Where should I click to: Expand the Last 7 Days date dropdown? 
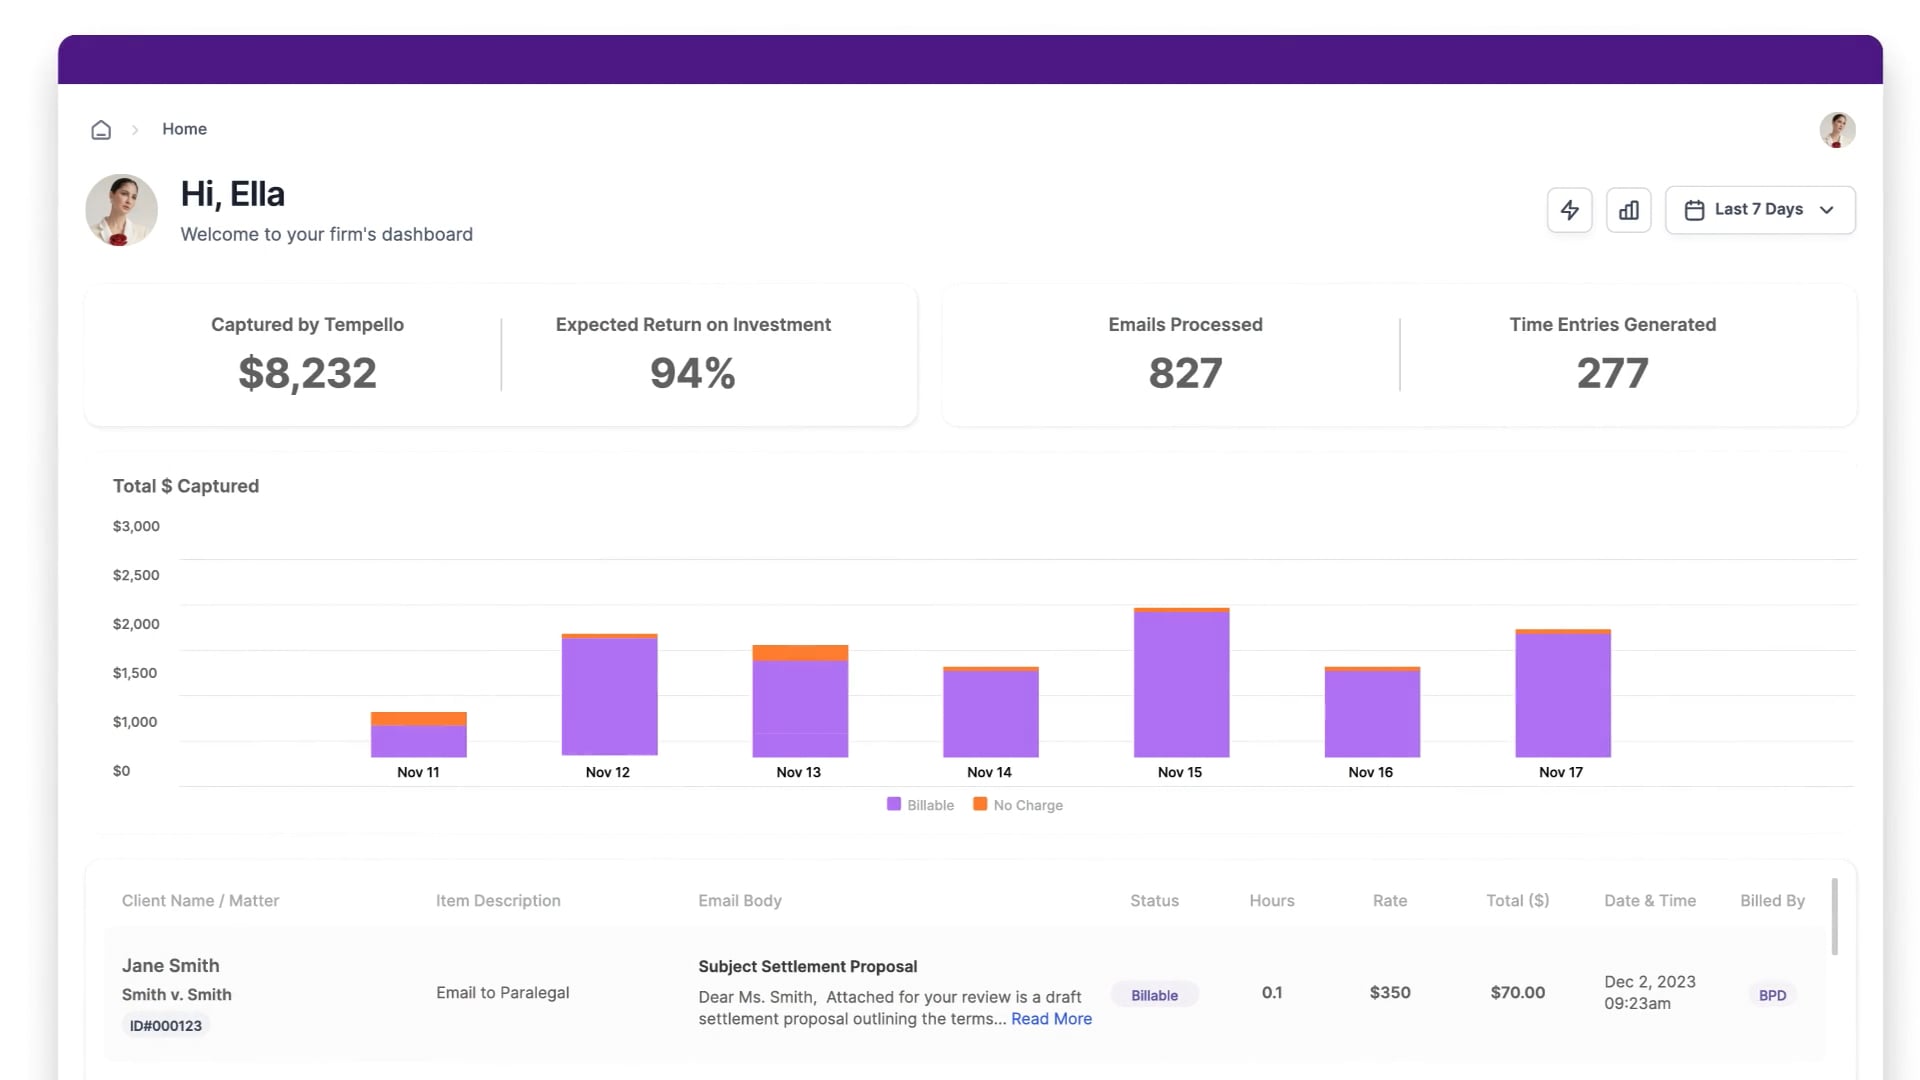coord(1759,210)
